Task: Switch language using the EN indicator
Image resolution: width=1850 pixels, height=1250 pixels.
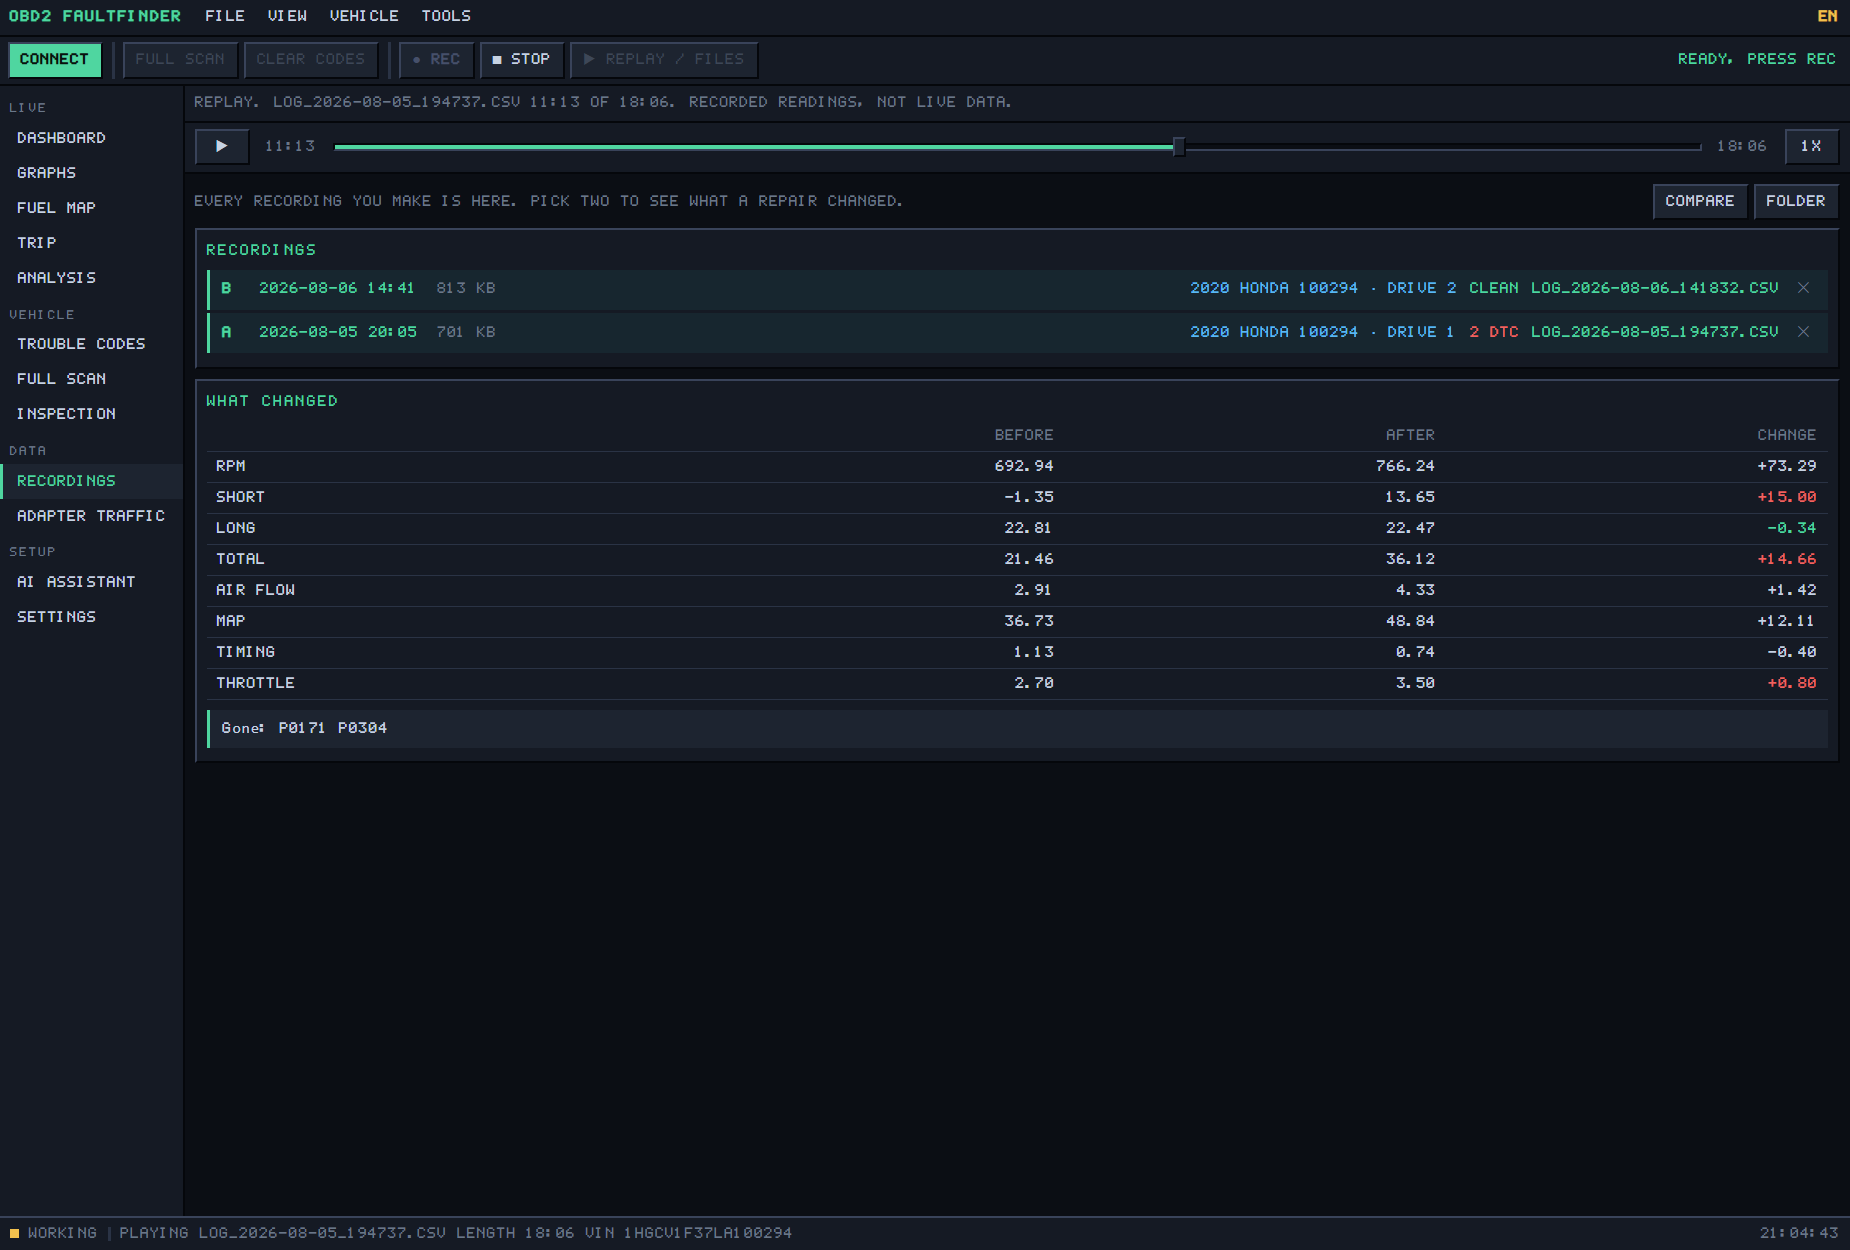Action: pyautogui.click(x=1826, y=16)
